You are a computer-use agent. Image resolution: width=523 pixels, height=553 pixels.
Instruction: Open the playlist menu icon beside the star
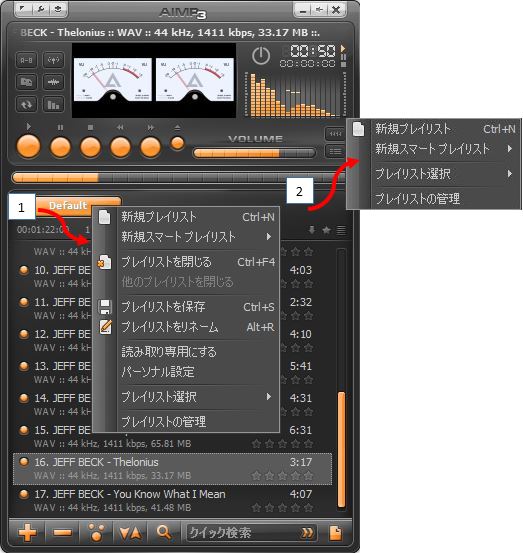tap(341, 230)
